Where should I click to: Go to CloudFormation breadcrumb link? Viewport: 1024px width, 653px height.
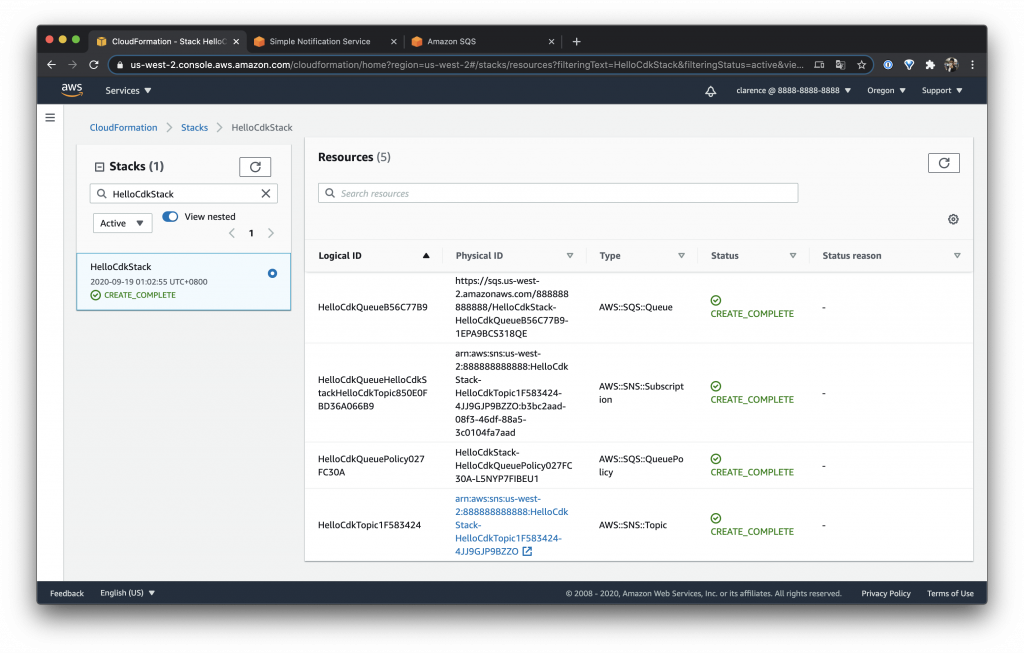pyautogui.click(x=123, y=127)
